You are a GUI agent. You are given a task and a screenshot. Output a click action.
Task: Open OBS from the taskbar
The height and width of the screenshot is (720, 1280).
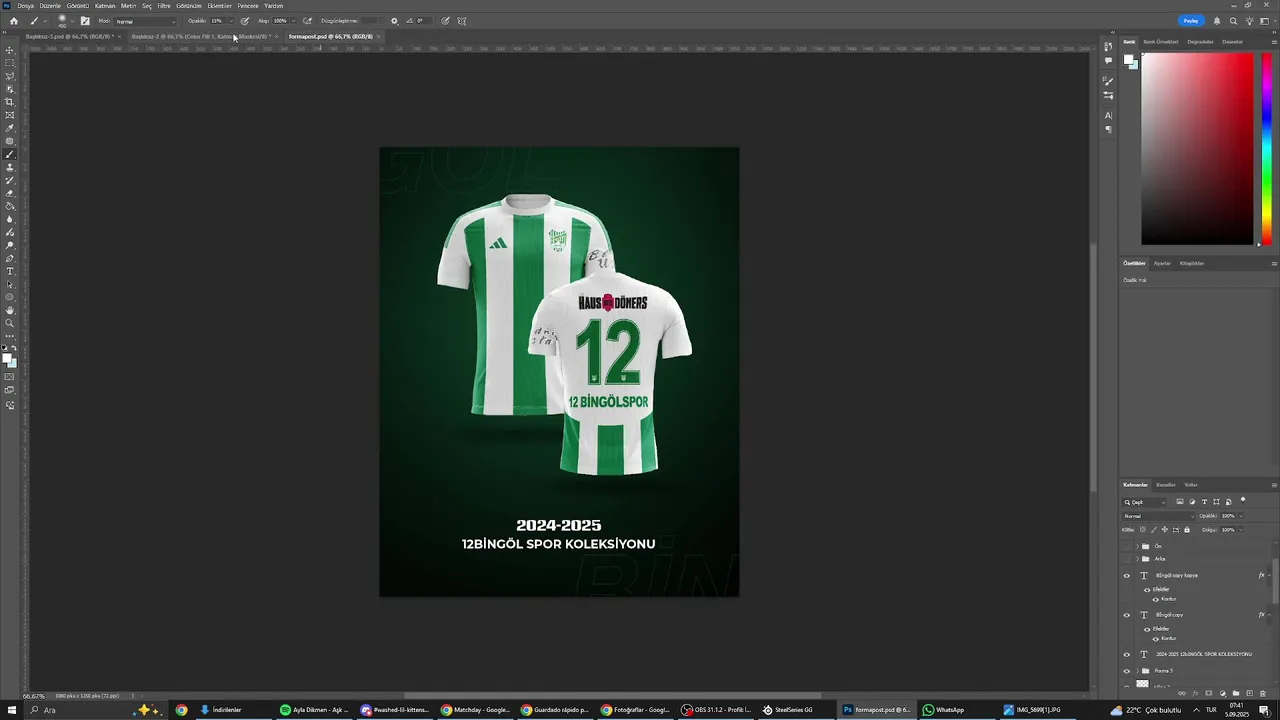coord(716,710)
